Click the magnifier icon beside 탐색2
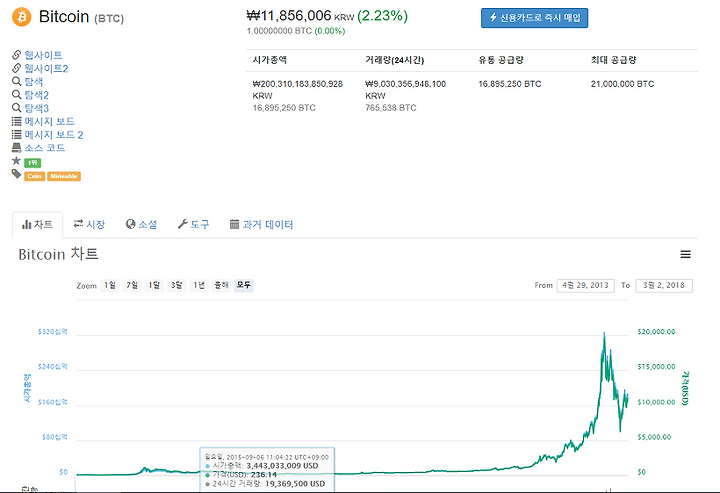 tap(17, 95)
